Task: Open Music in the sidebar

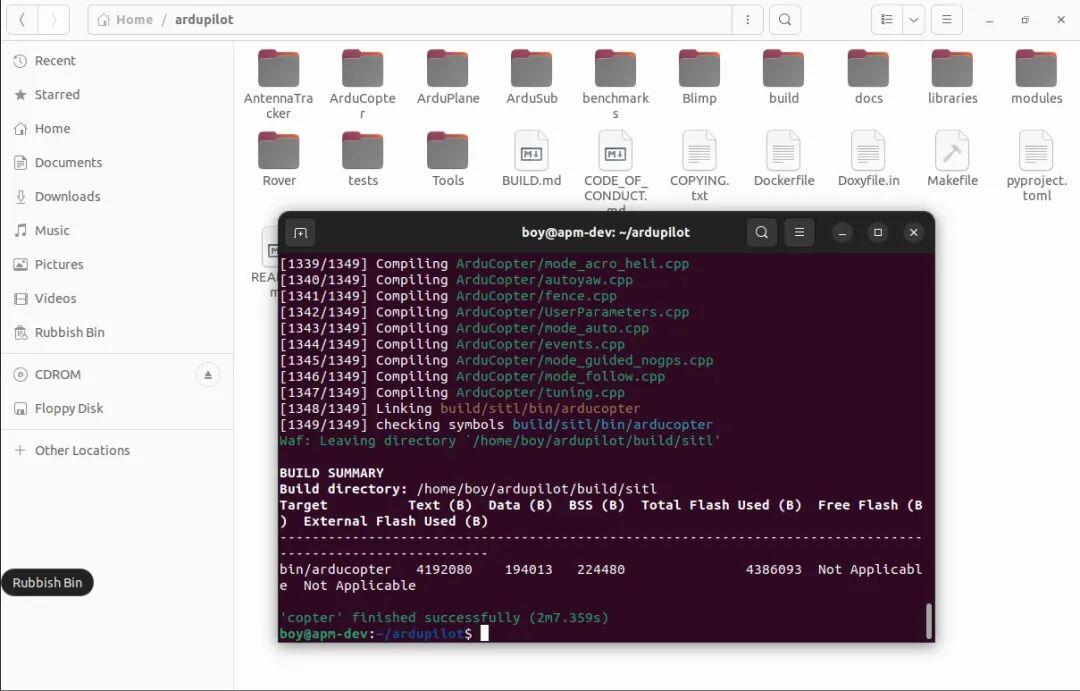Action: pos(117,230)
